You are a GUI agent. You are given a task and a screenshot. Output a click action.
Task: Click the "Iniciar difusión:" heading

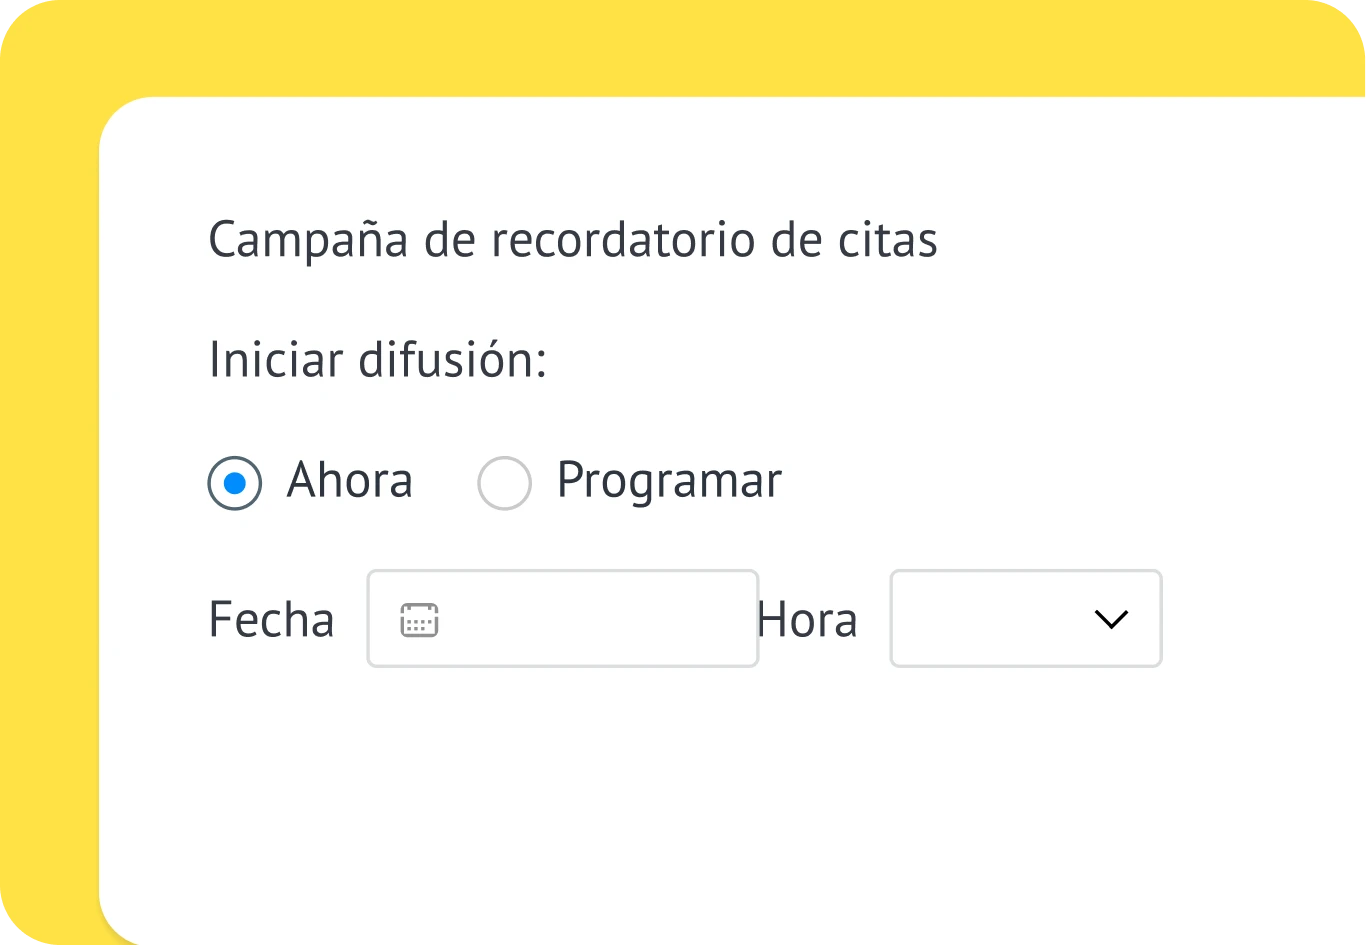[378, 360]
